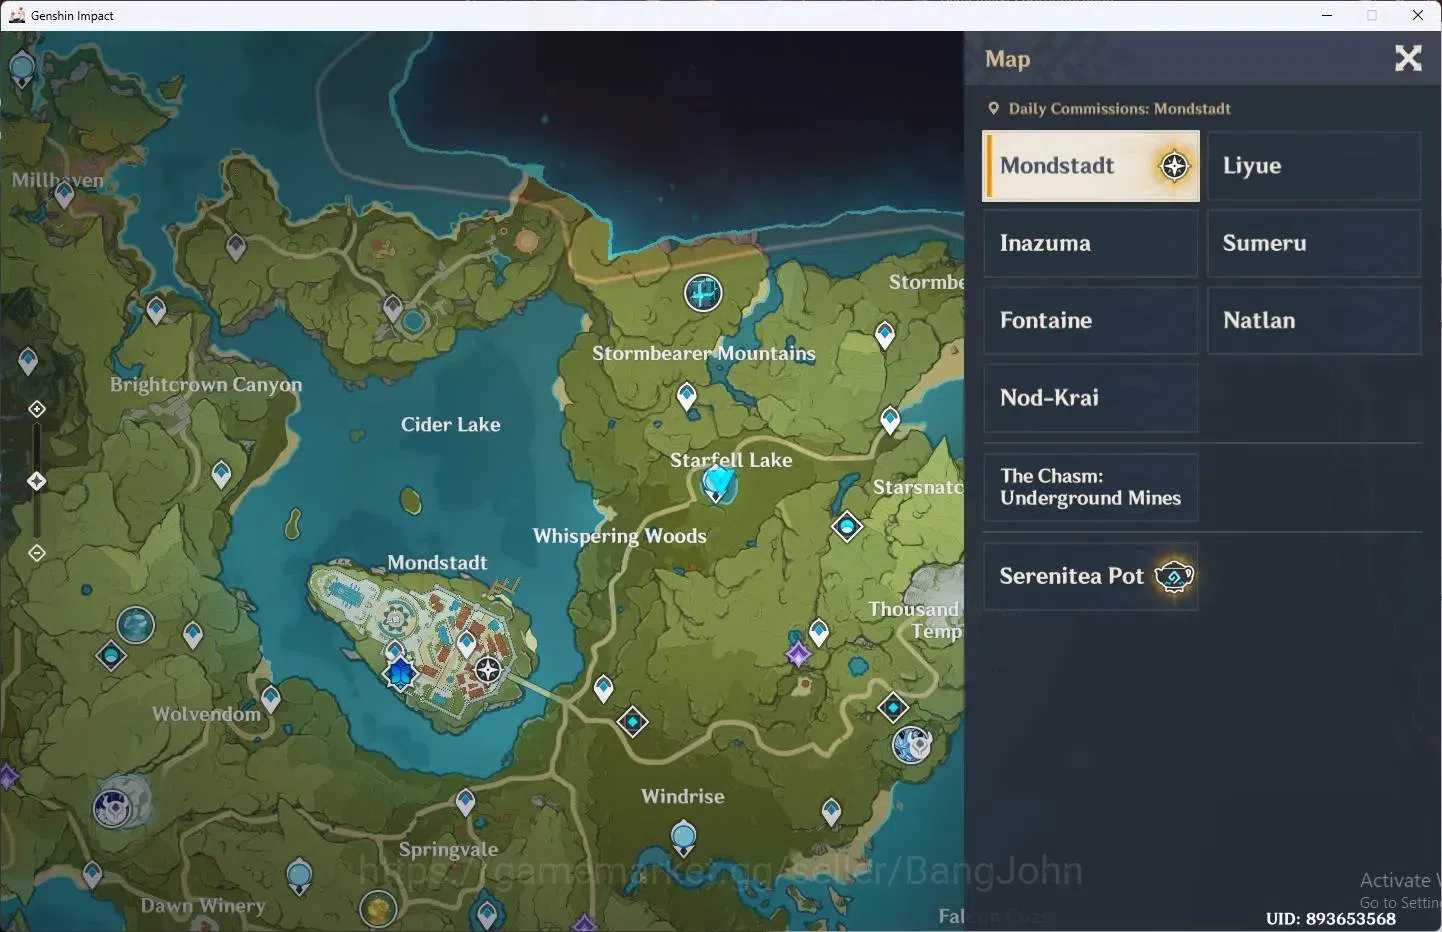Select the Statue of the Seven at Starfell Lake

[x=719, y=485]
